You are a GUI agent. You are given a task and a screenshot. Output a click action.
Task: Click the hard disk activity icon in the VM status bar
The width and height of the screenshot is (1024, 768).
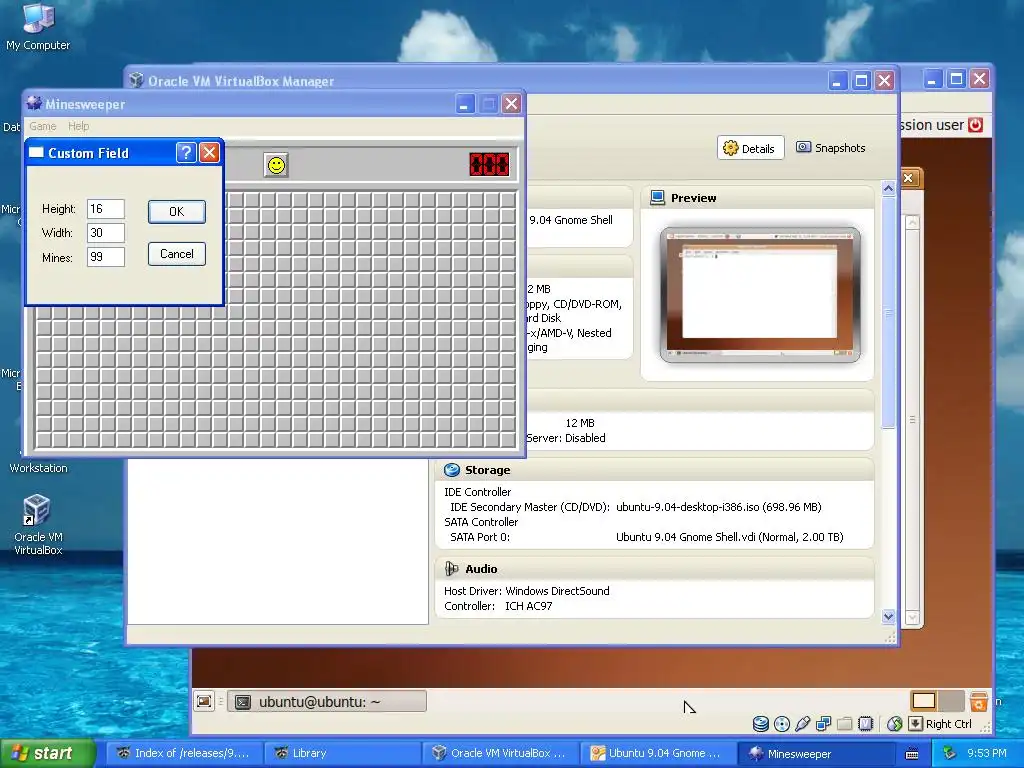(x=761, y=724)
